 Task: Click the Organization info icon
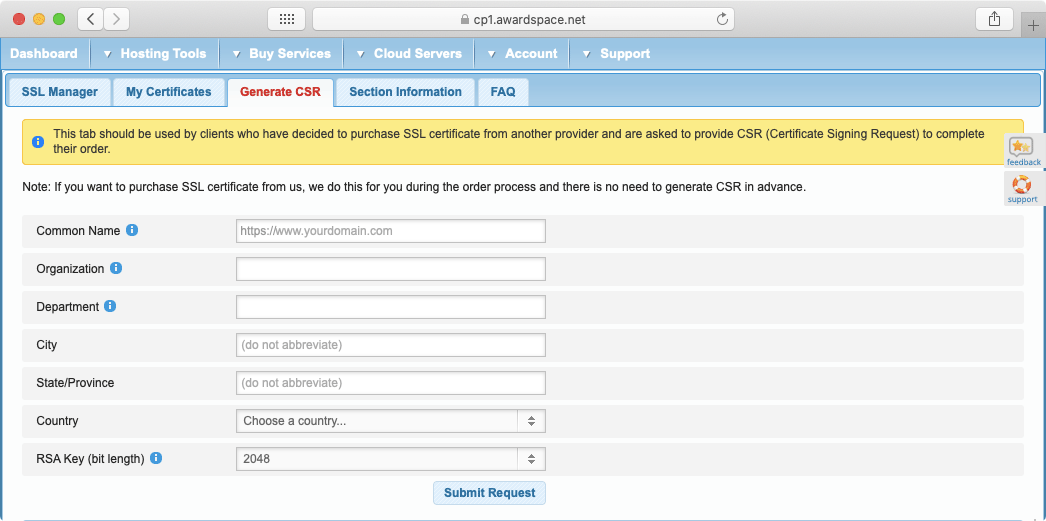tap(116, 269)
